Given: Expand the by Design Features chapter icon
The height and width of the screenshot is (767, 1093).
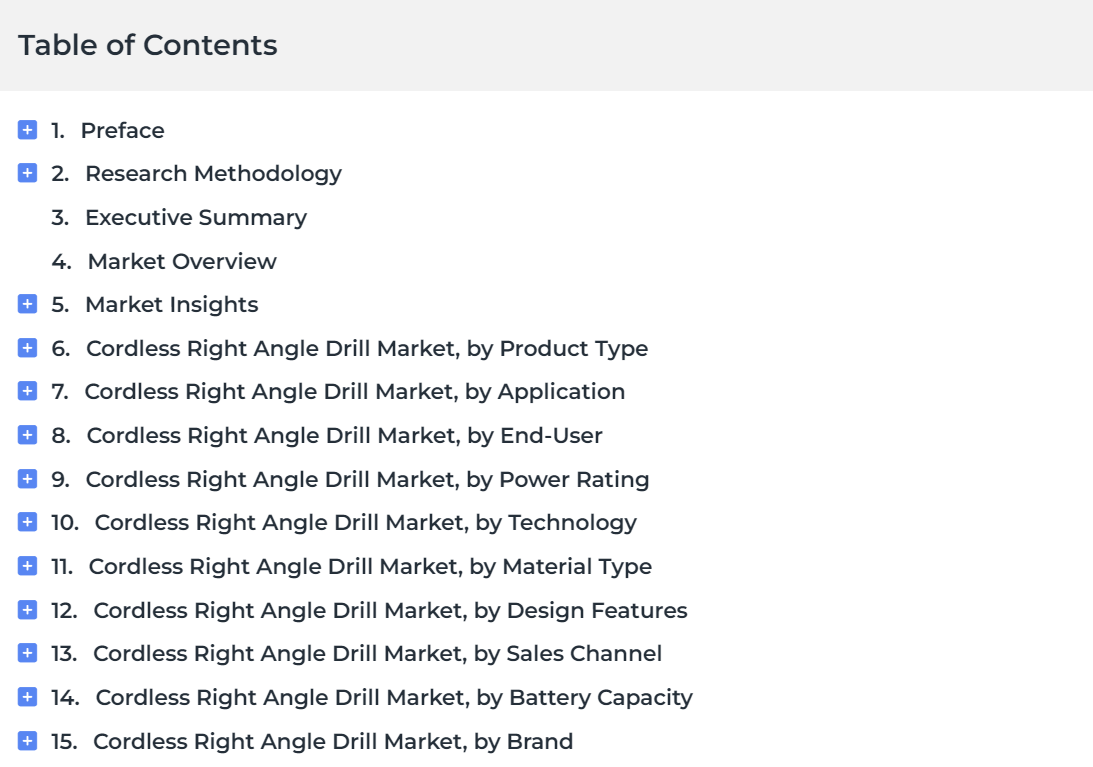Looking at the screenshot, I should tap(27, 610).
